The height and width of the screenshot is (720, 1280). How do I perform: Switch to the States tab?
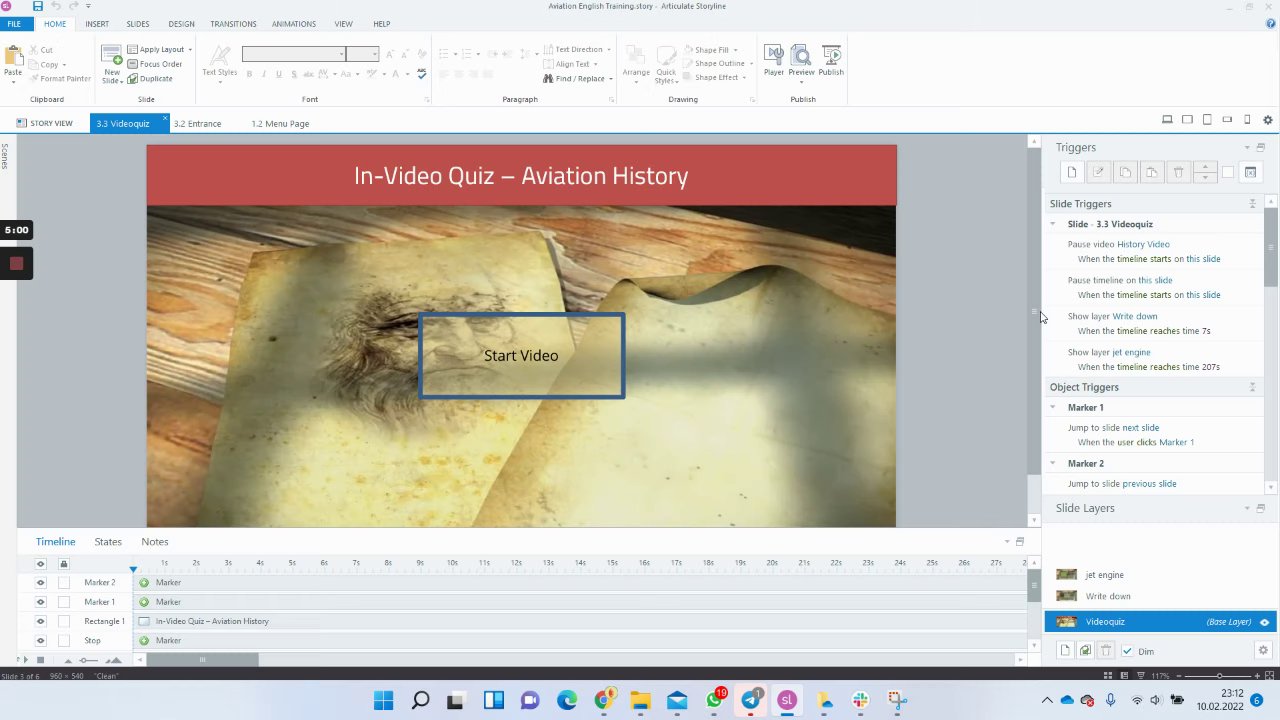108,541
